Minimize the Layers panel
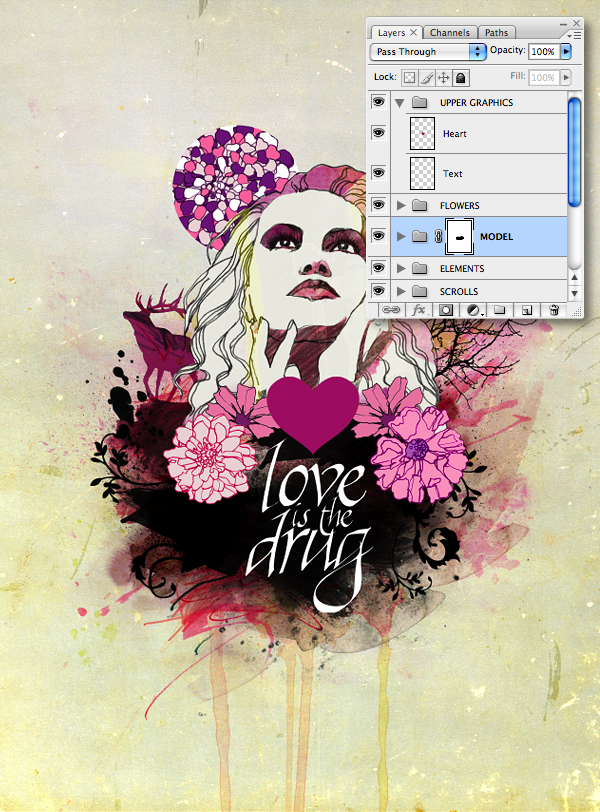The width and height of the screenshot is (600, 812). 563,24
